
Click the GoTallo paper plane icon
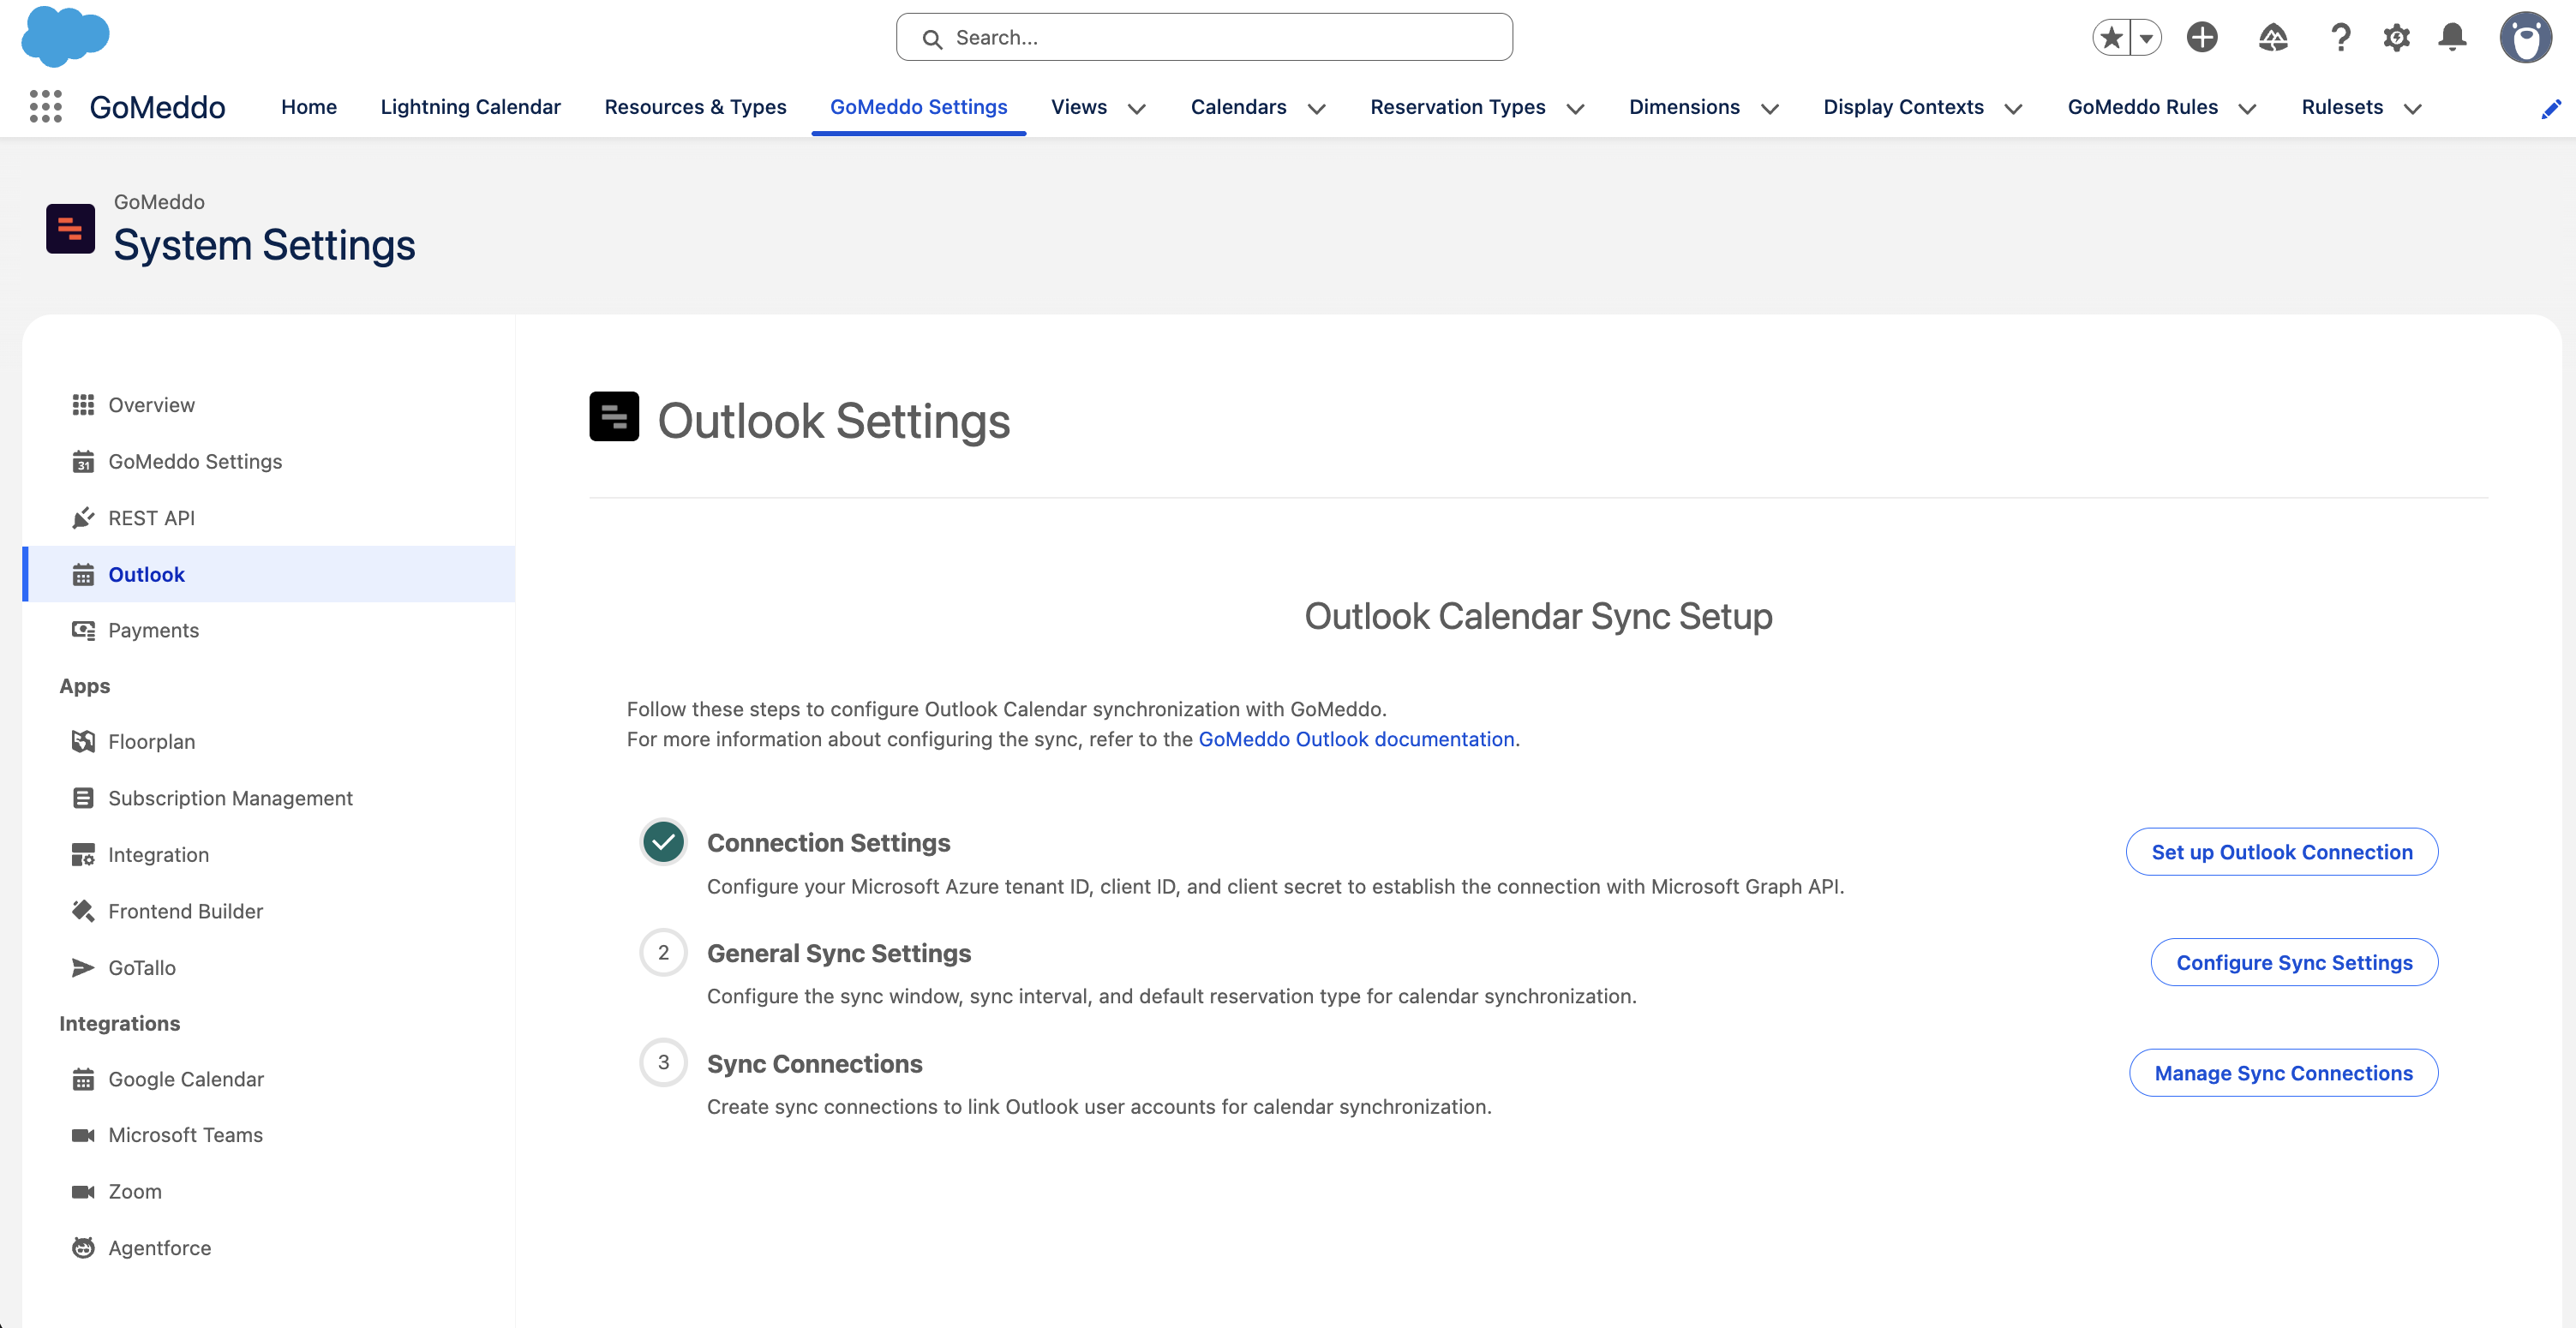click(x=83, y=967)
